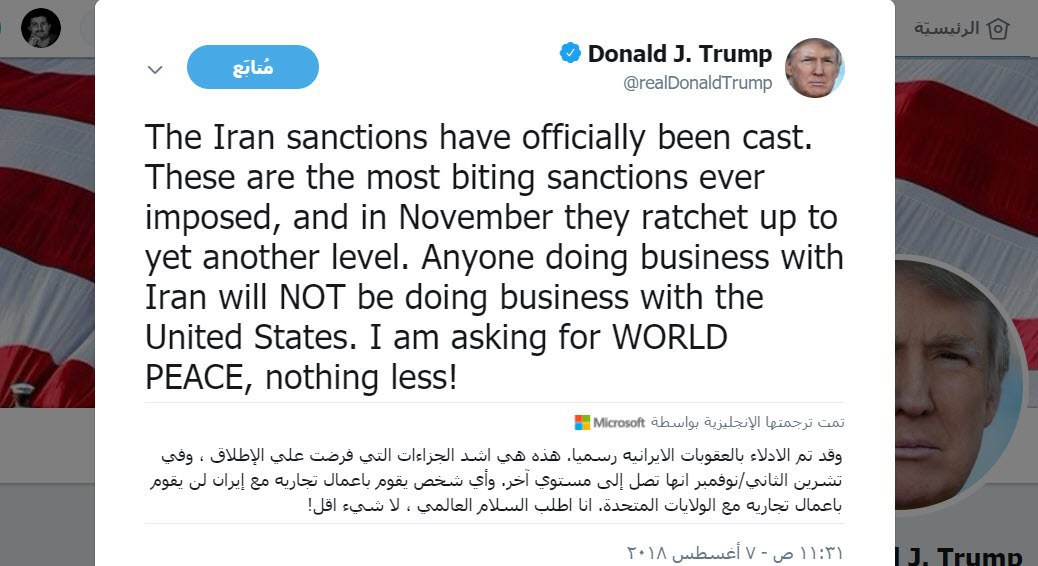Click the Microsoft logo in translation credit
Viewport: 1038px width, 566px height.
pyautogui.click(x=582, y=422)
